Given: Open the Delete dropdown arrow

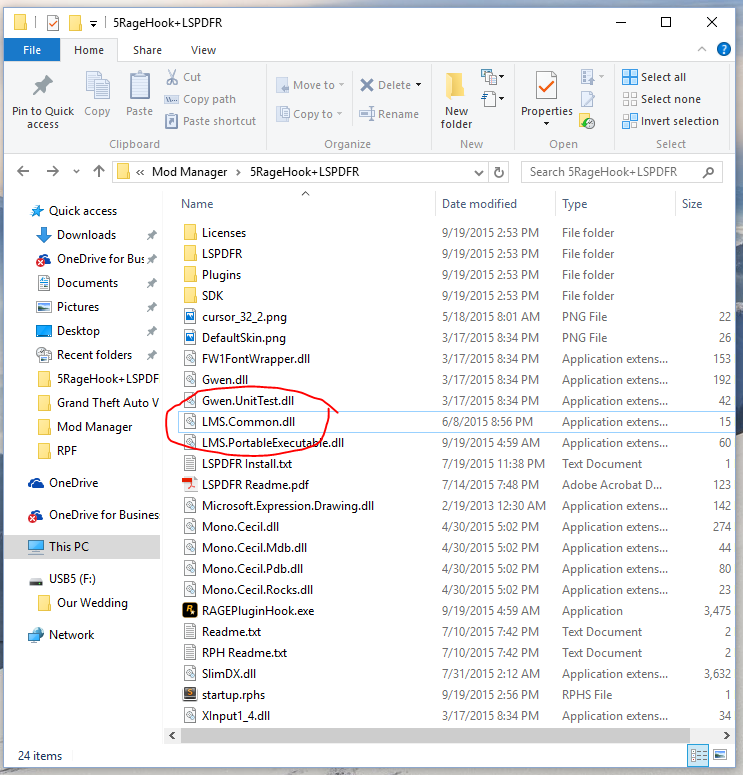Looking at the screenshot, I should pyautogui.click(x=419, y=85).
